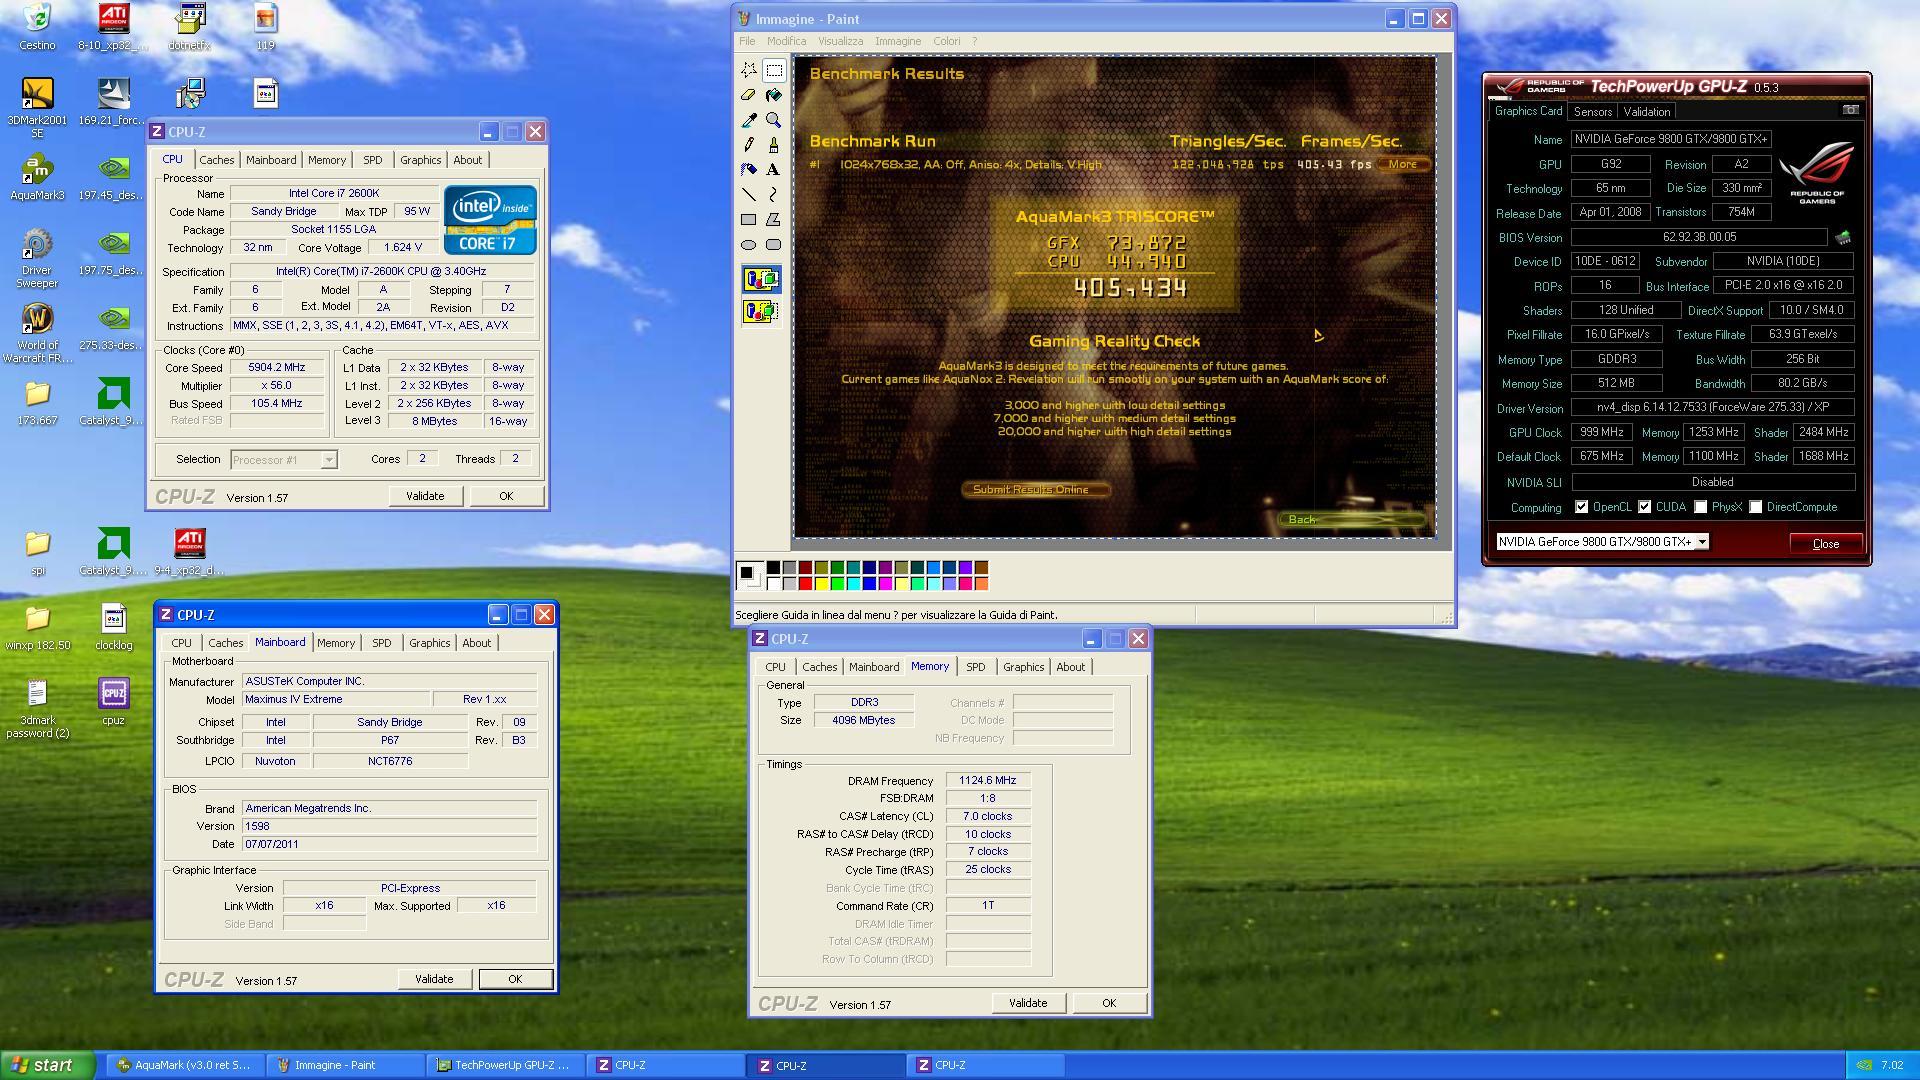
Task: Open the cpuz desktop icon
Action: tap(113, 701)
